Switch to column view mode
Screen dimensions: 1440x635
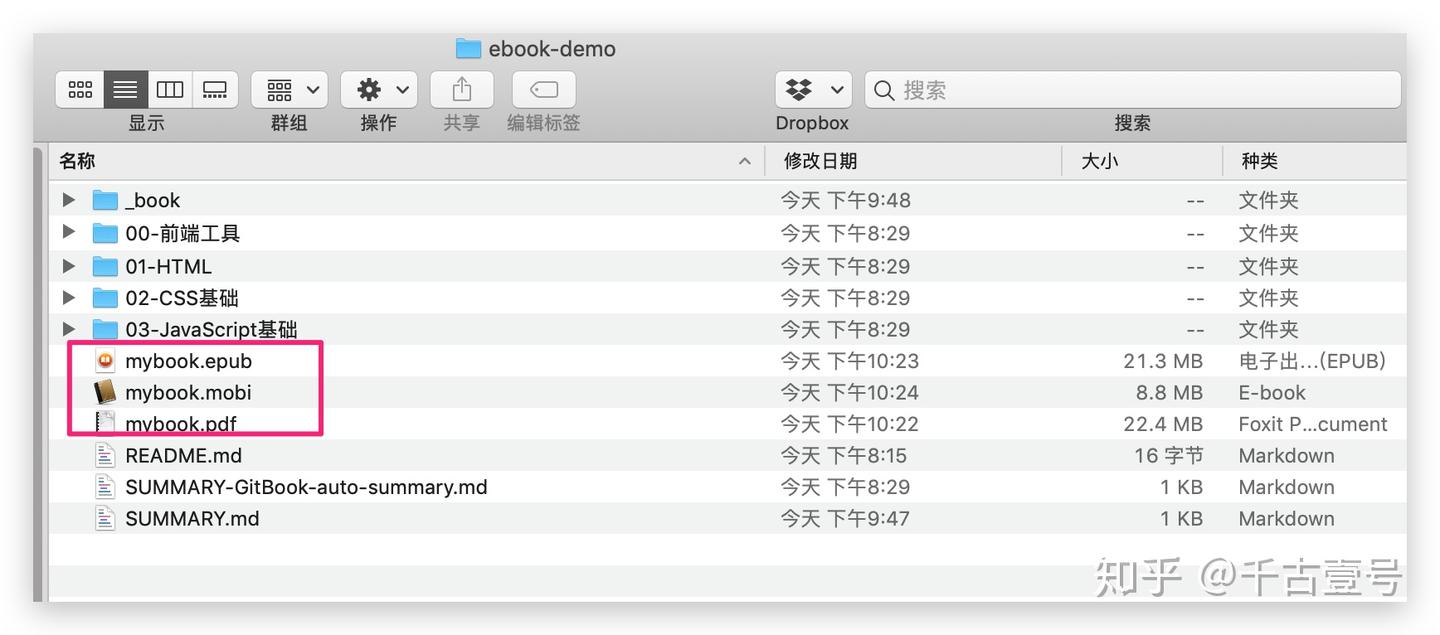(x=169, y=88)
